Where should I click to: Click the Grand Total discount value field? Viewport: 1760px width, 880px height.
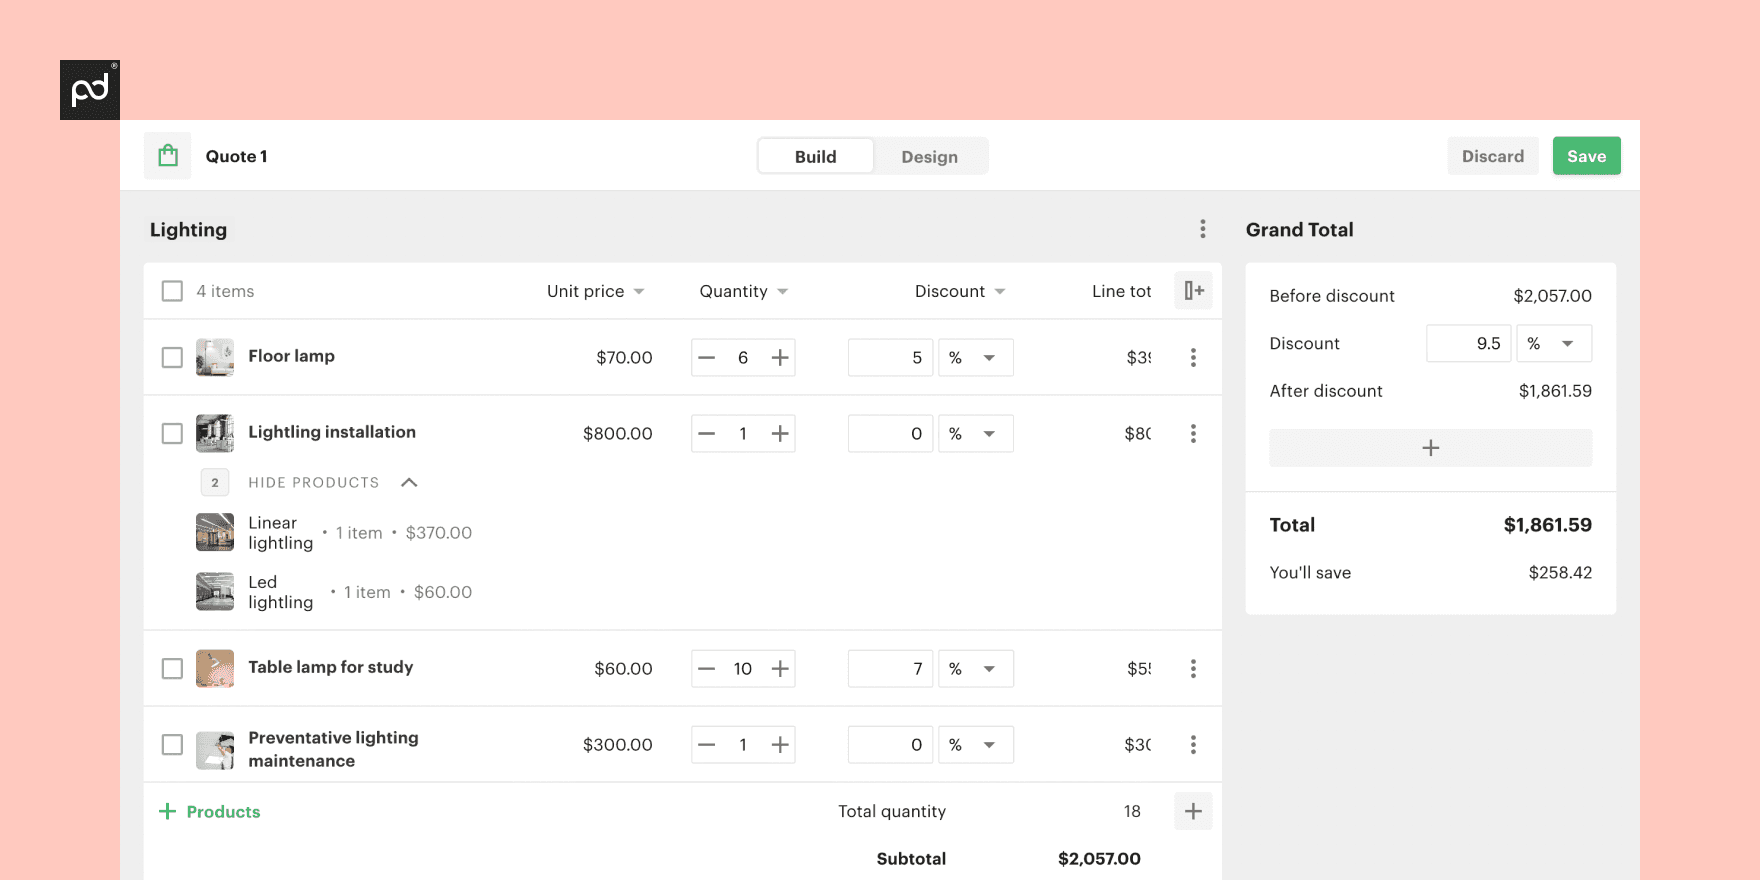1468,344
